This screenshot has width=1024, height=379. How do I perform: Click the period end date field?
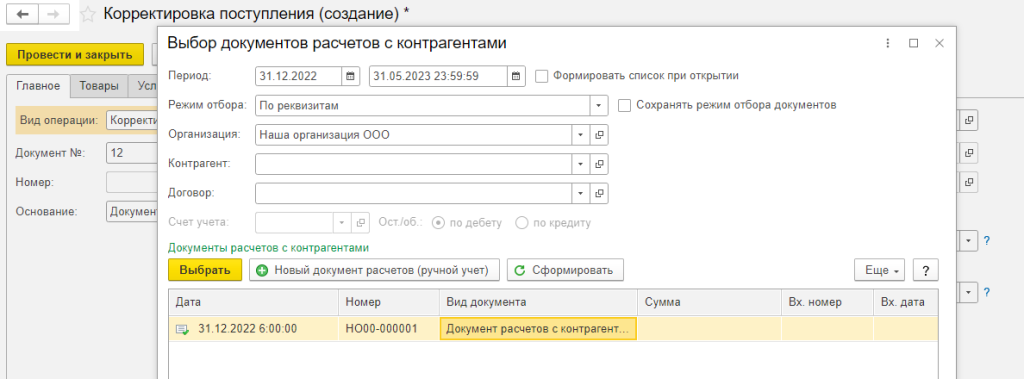(x=438, y=76)
